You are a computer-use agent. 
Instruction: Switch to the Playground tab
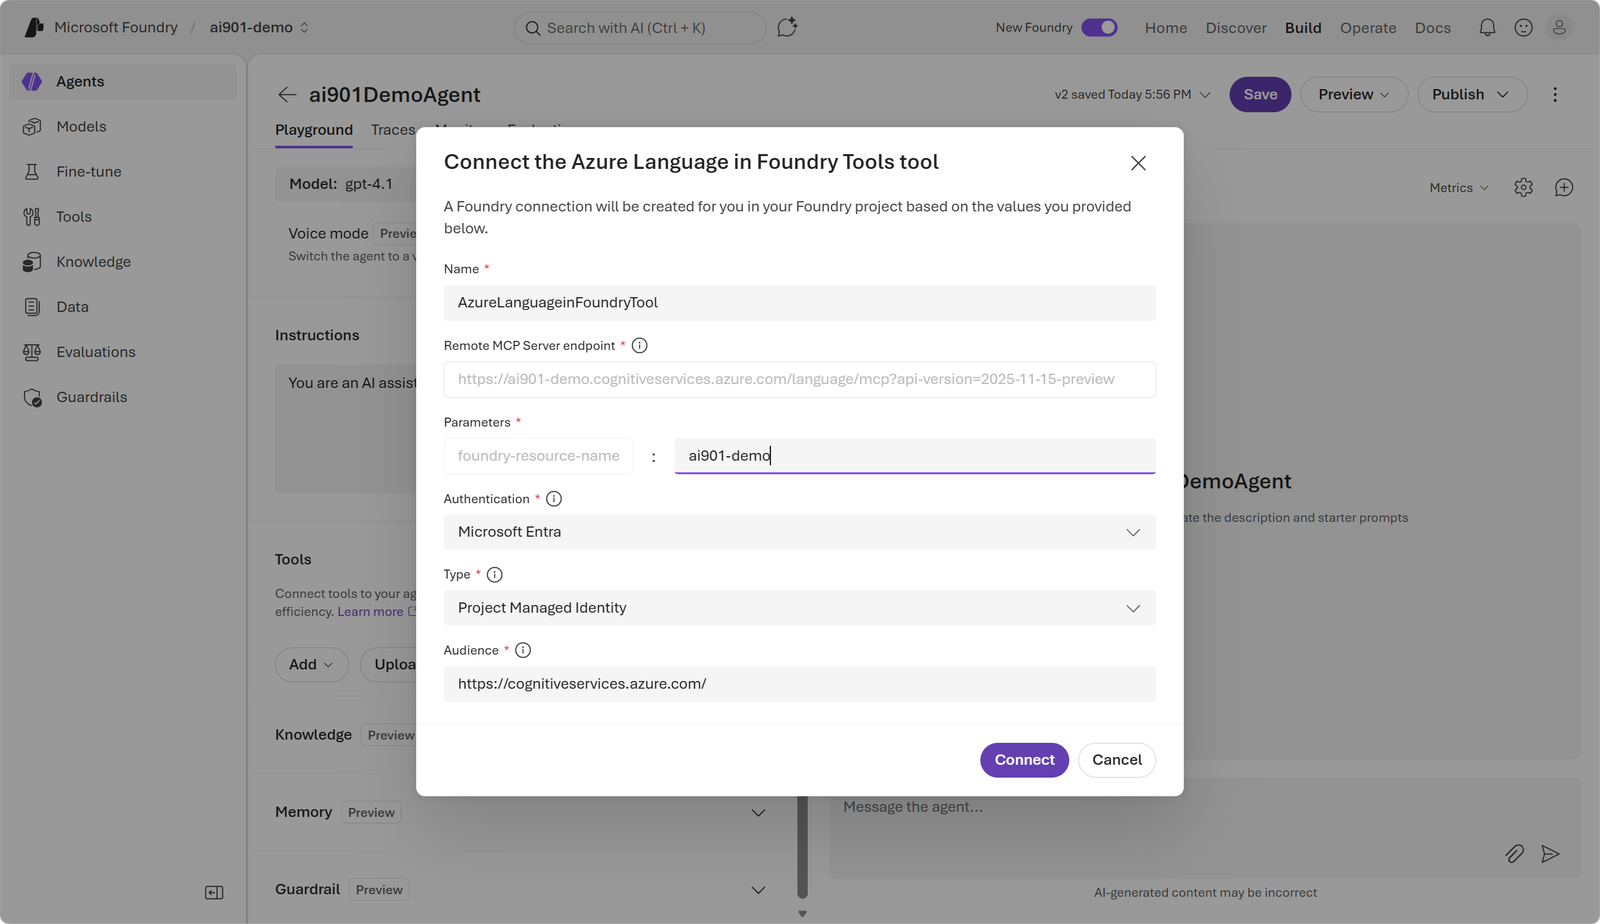[x=314, y=130]
